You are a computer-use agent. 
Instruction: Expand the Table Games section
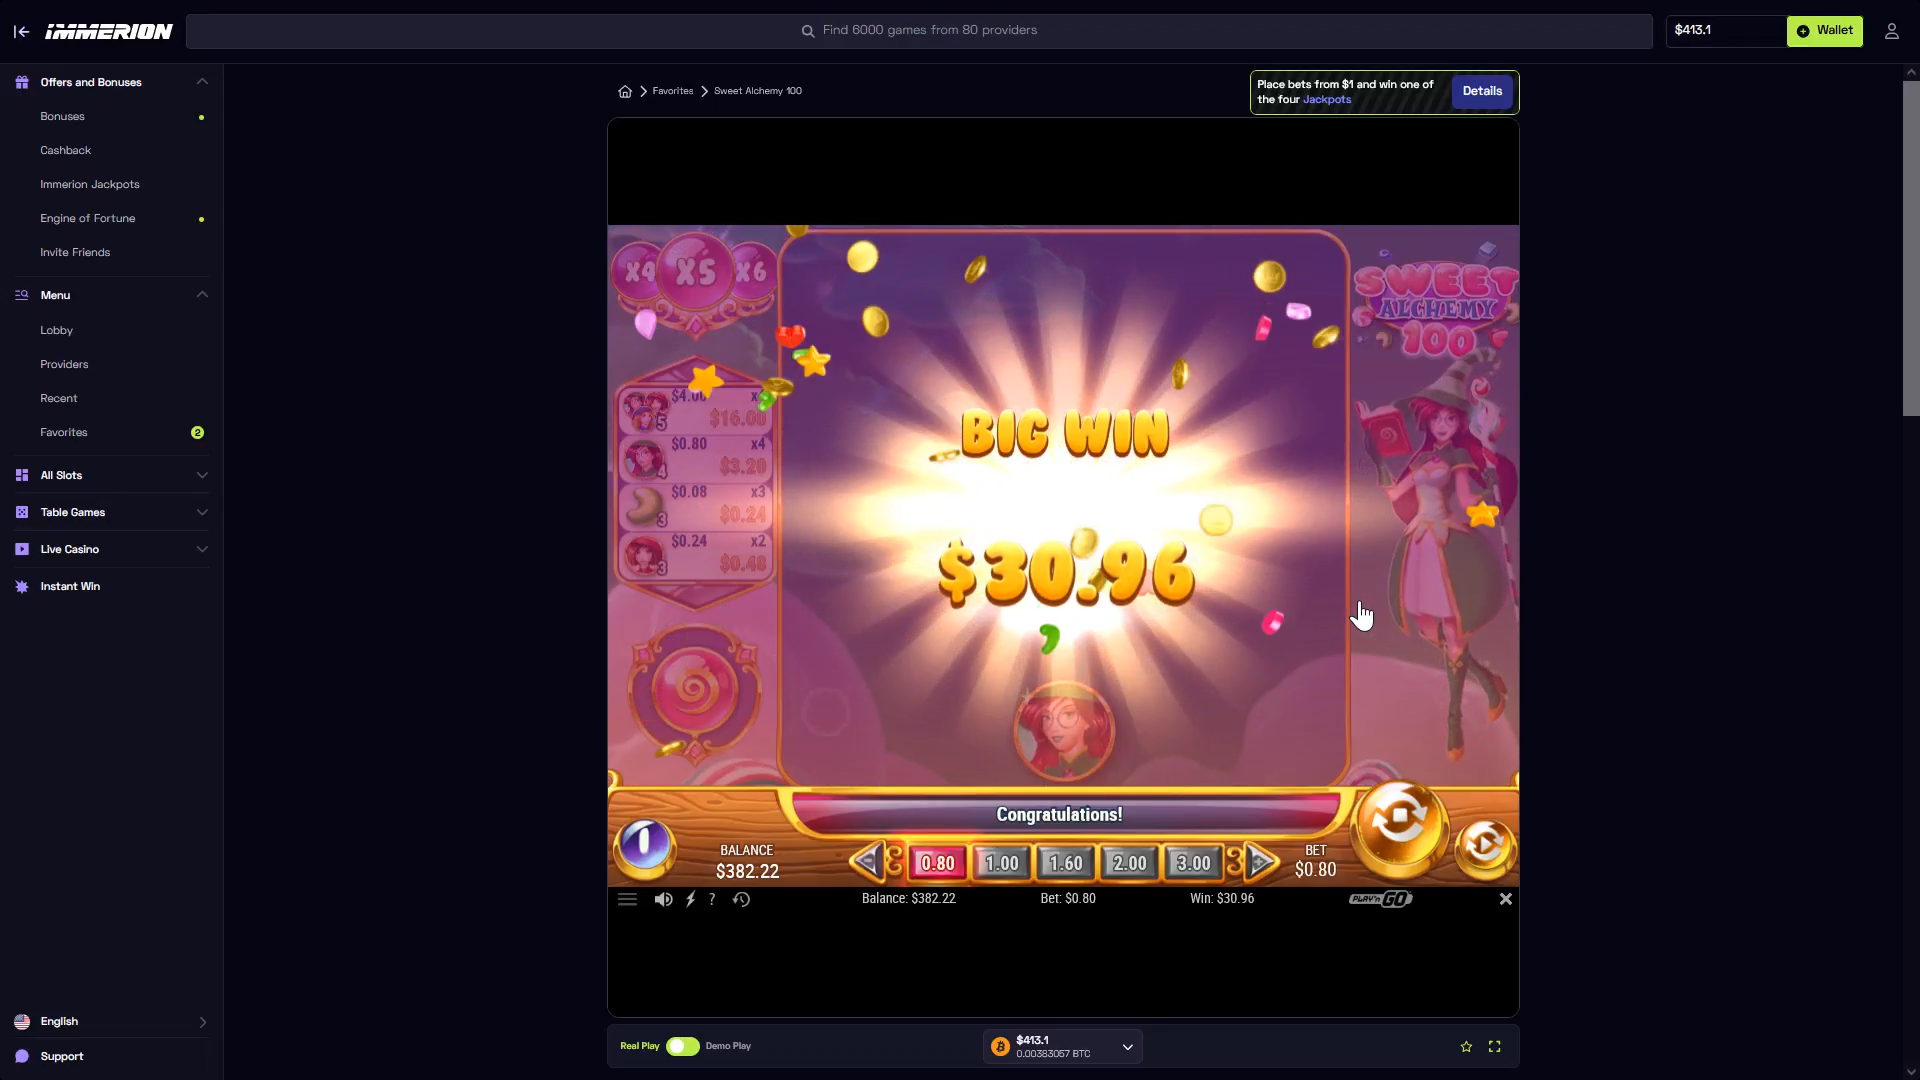tap(202, 512)
